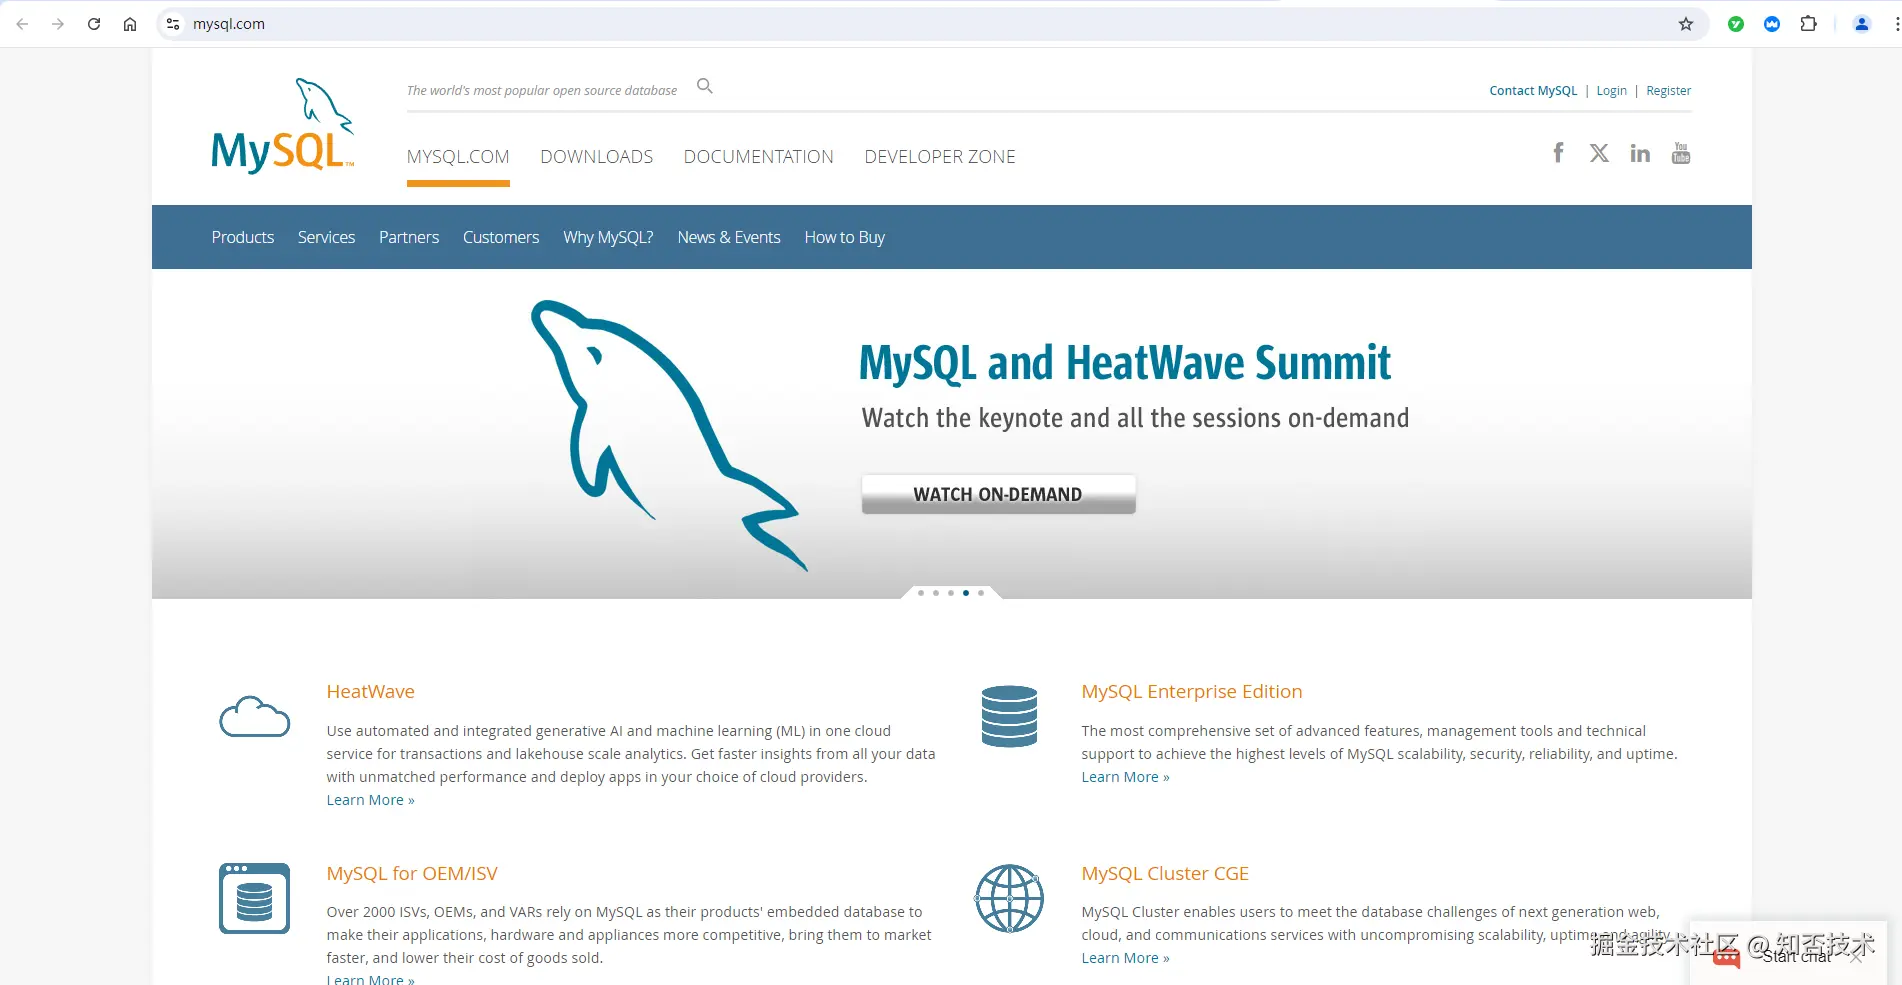Image resolution: width=1902 pixels, height=985 pixels.
Task: Open MySQL X (Twitter) icon
Action: (1599, 153)
